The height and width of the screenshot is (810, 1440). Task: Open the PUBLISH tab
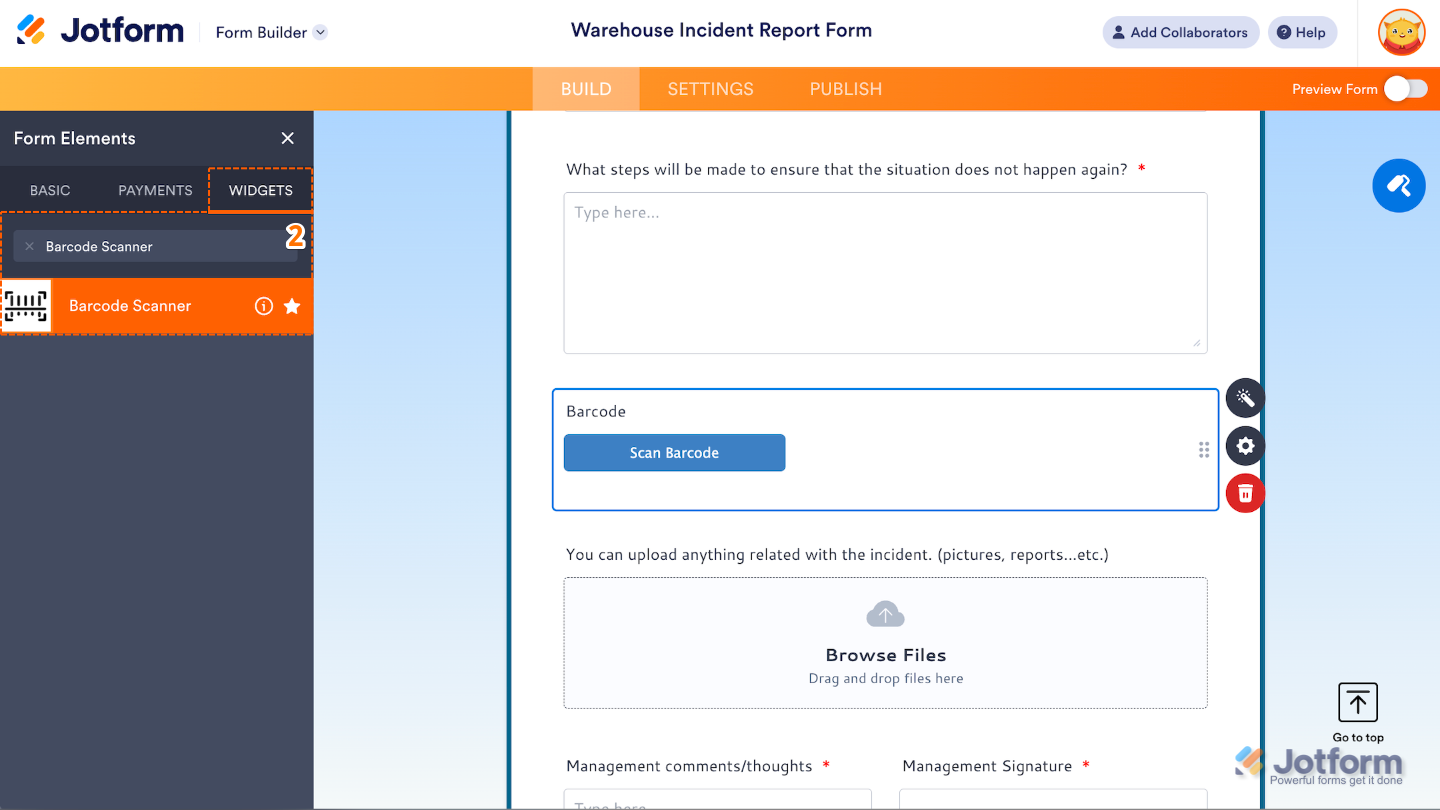(x=845, y=89)
